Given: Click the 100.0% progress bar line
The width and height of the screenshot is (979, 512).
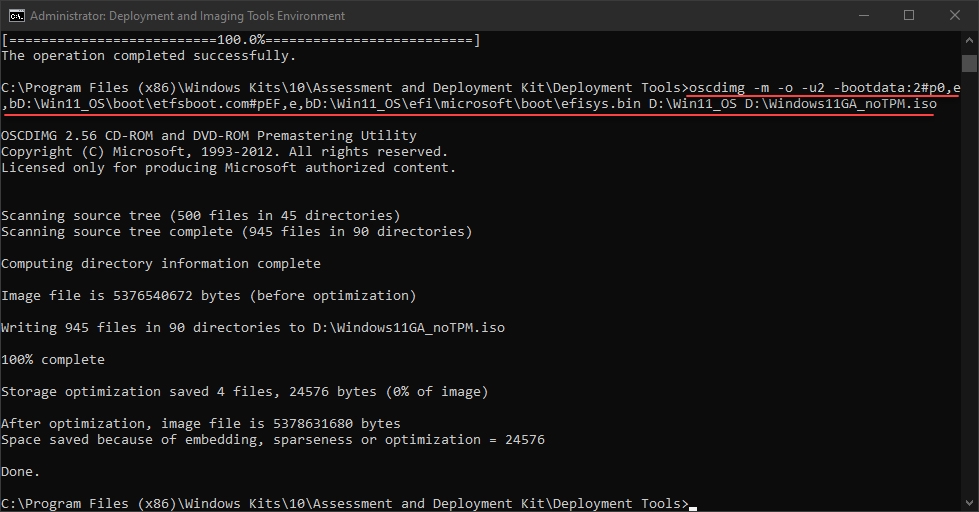Looking at the screenshot, I should click(x=241, y=40).
